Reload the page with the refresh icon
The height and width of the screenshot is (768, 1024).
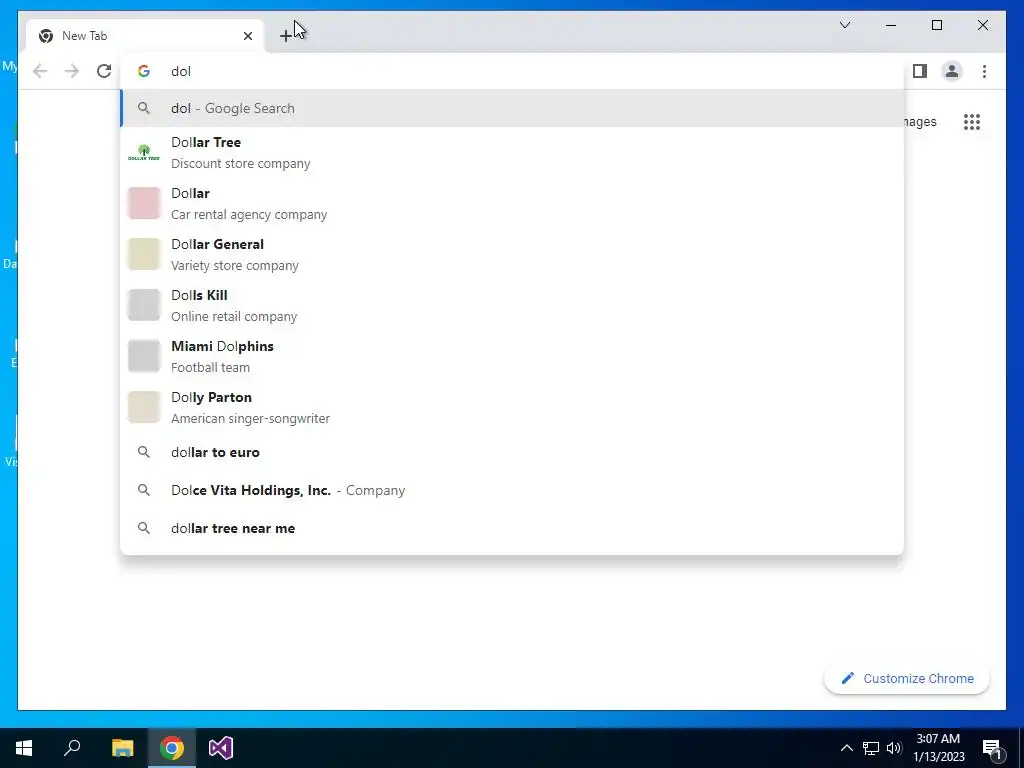pyautogui.click(x=104, y=71)
